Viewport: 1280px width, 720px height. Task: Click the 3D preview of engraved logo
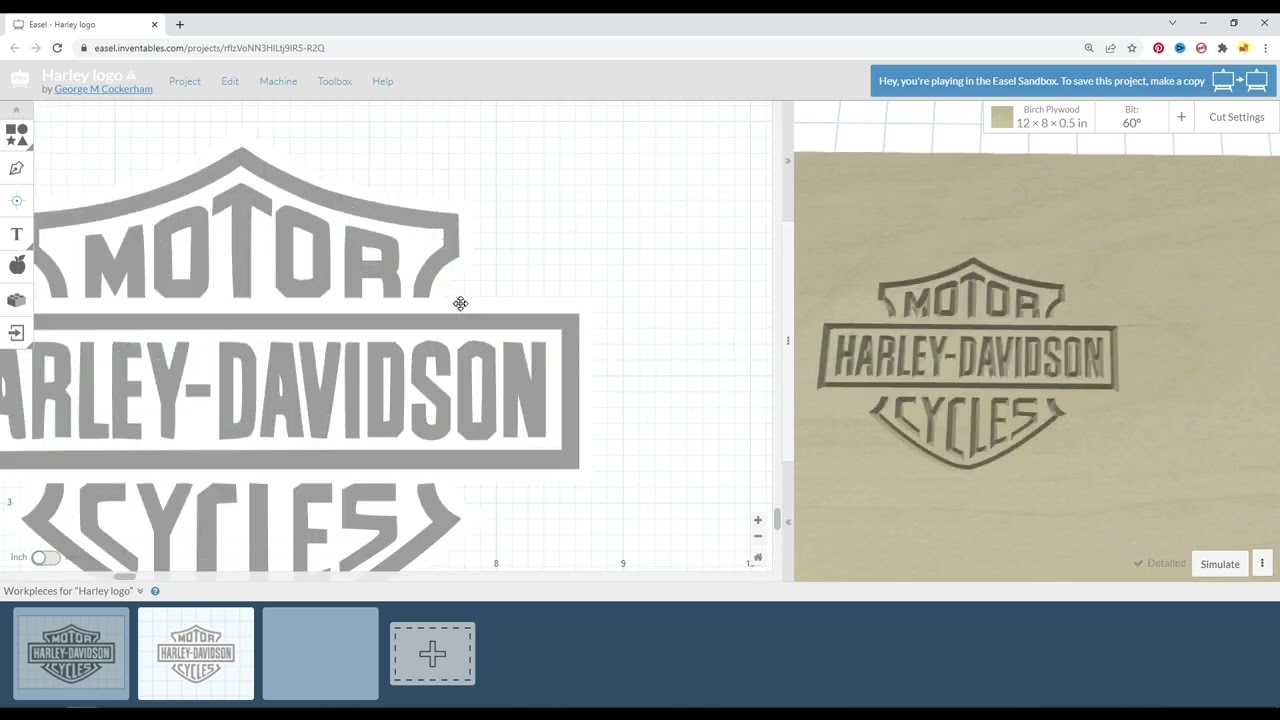click(968, 364)
